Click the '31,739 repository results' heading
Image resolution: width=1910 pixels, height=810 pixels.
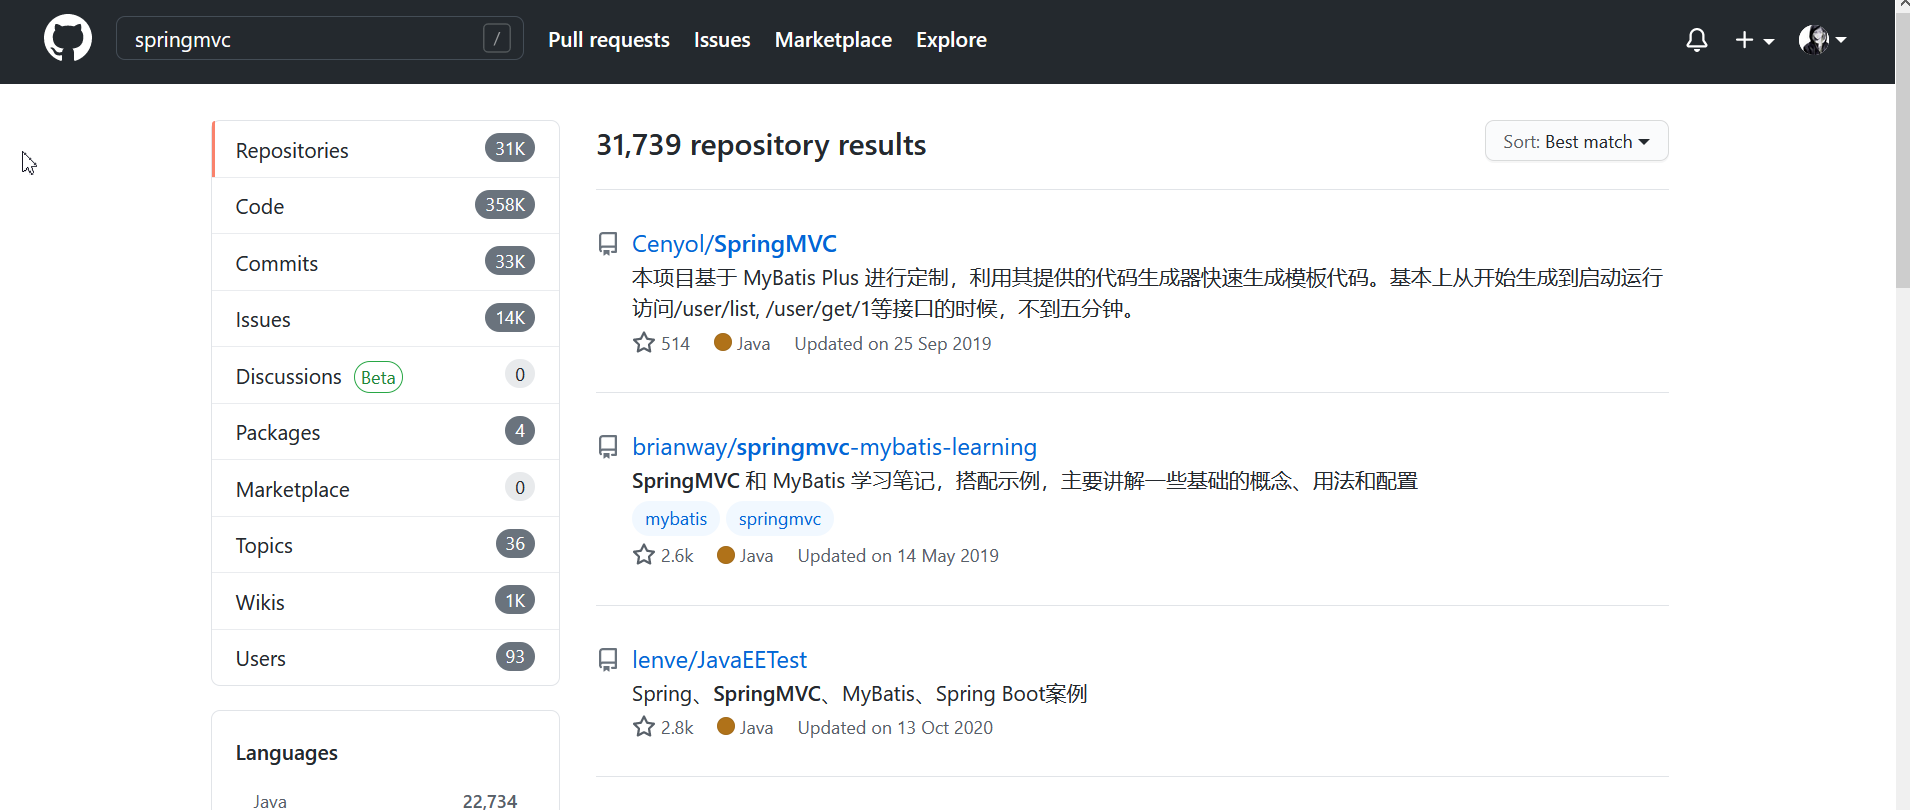pos(761,145)
